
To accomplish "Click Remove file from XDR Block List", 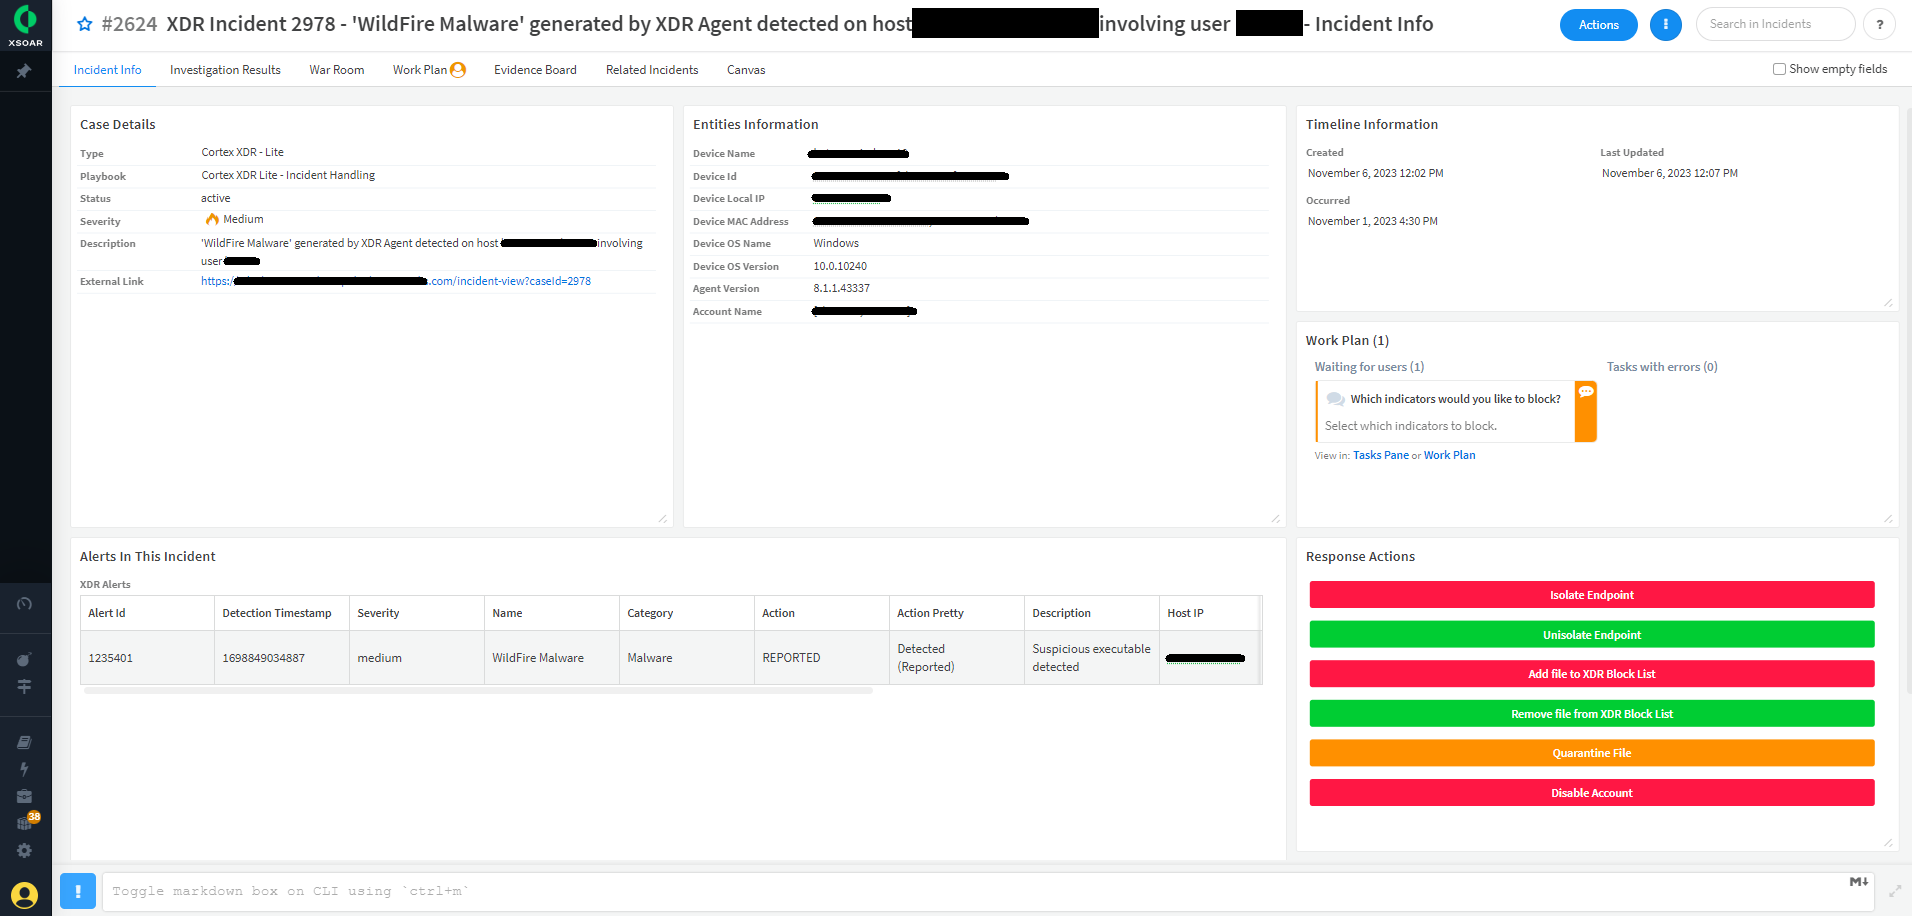I will pyautogui.click(x=1592, y=714).
